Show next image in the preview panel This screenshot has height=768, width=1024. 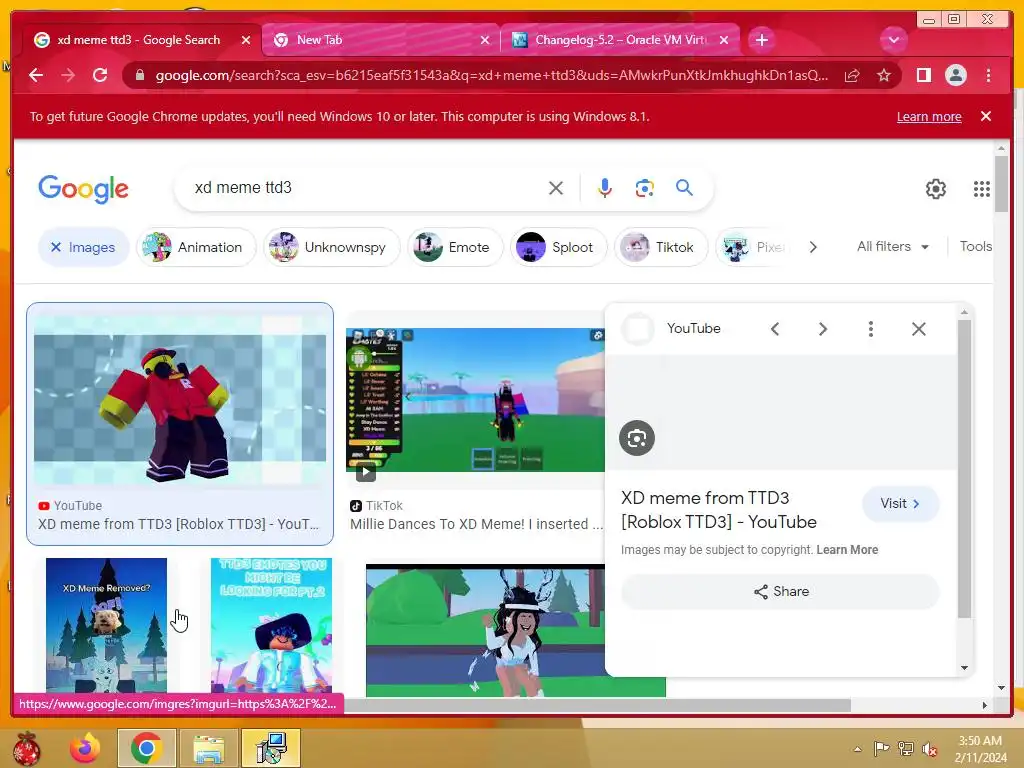[x=823, y=329]
